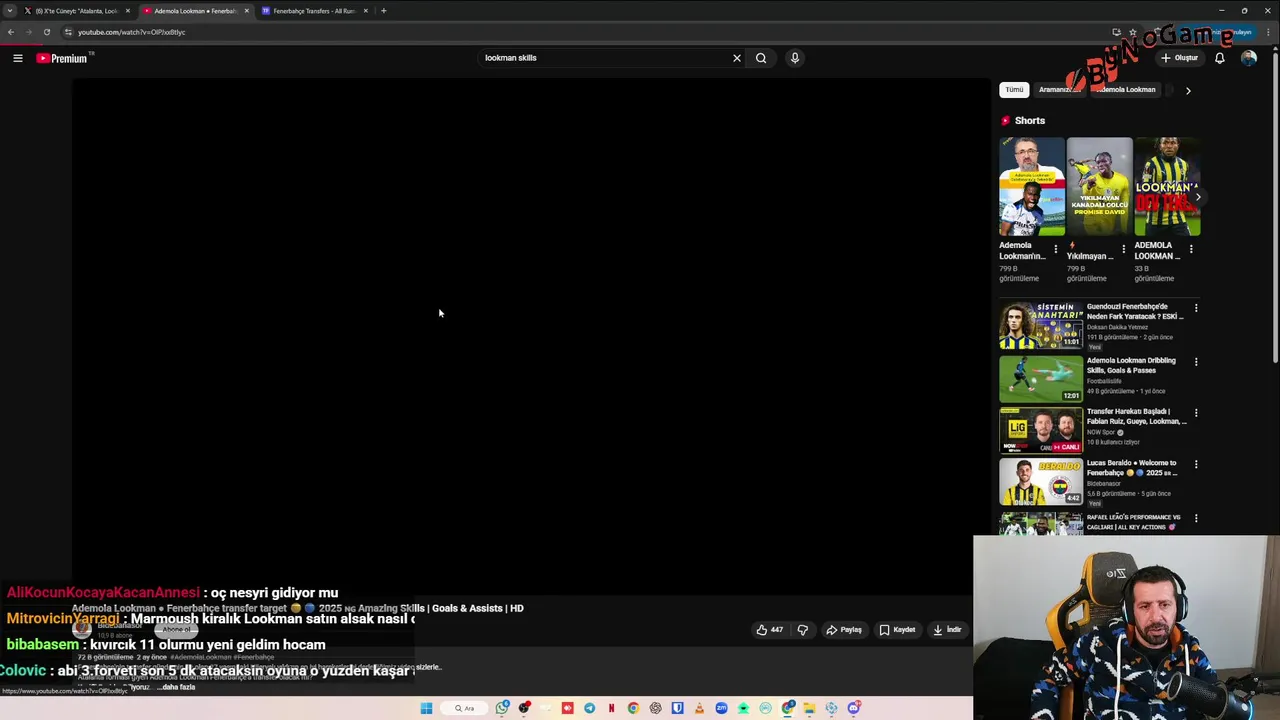The image size is (1280, 720).
Task: Open the Yıkılmayan Kanadalı Golcü Short thumbnail
Action: point(1099,187)
